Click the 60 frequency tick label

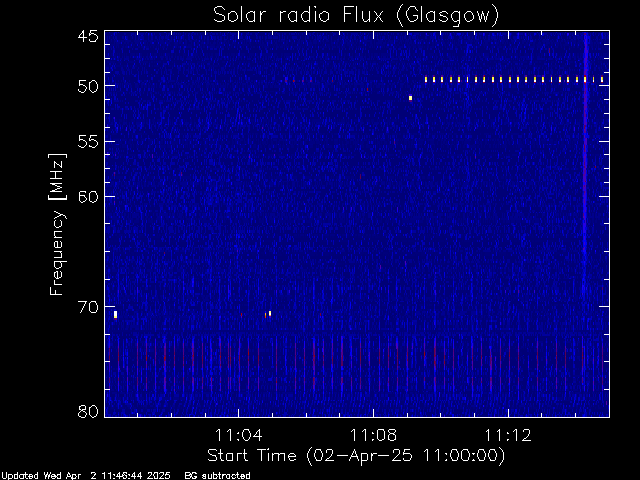[x=88, y=196]
